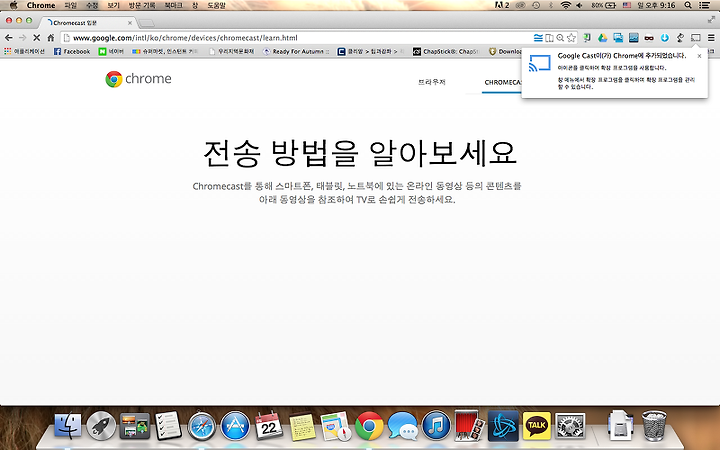Open Launchpad rocket icon in dock

point(101,426)
